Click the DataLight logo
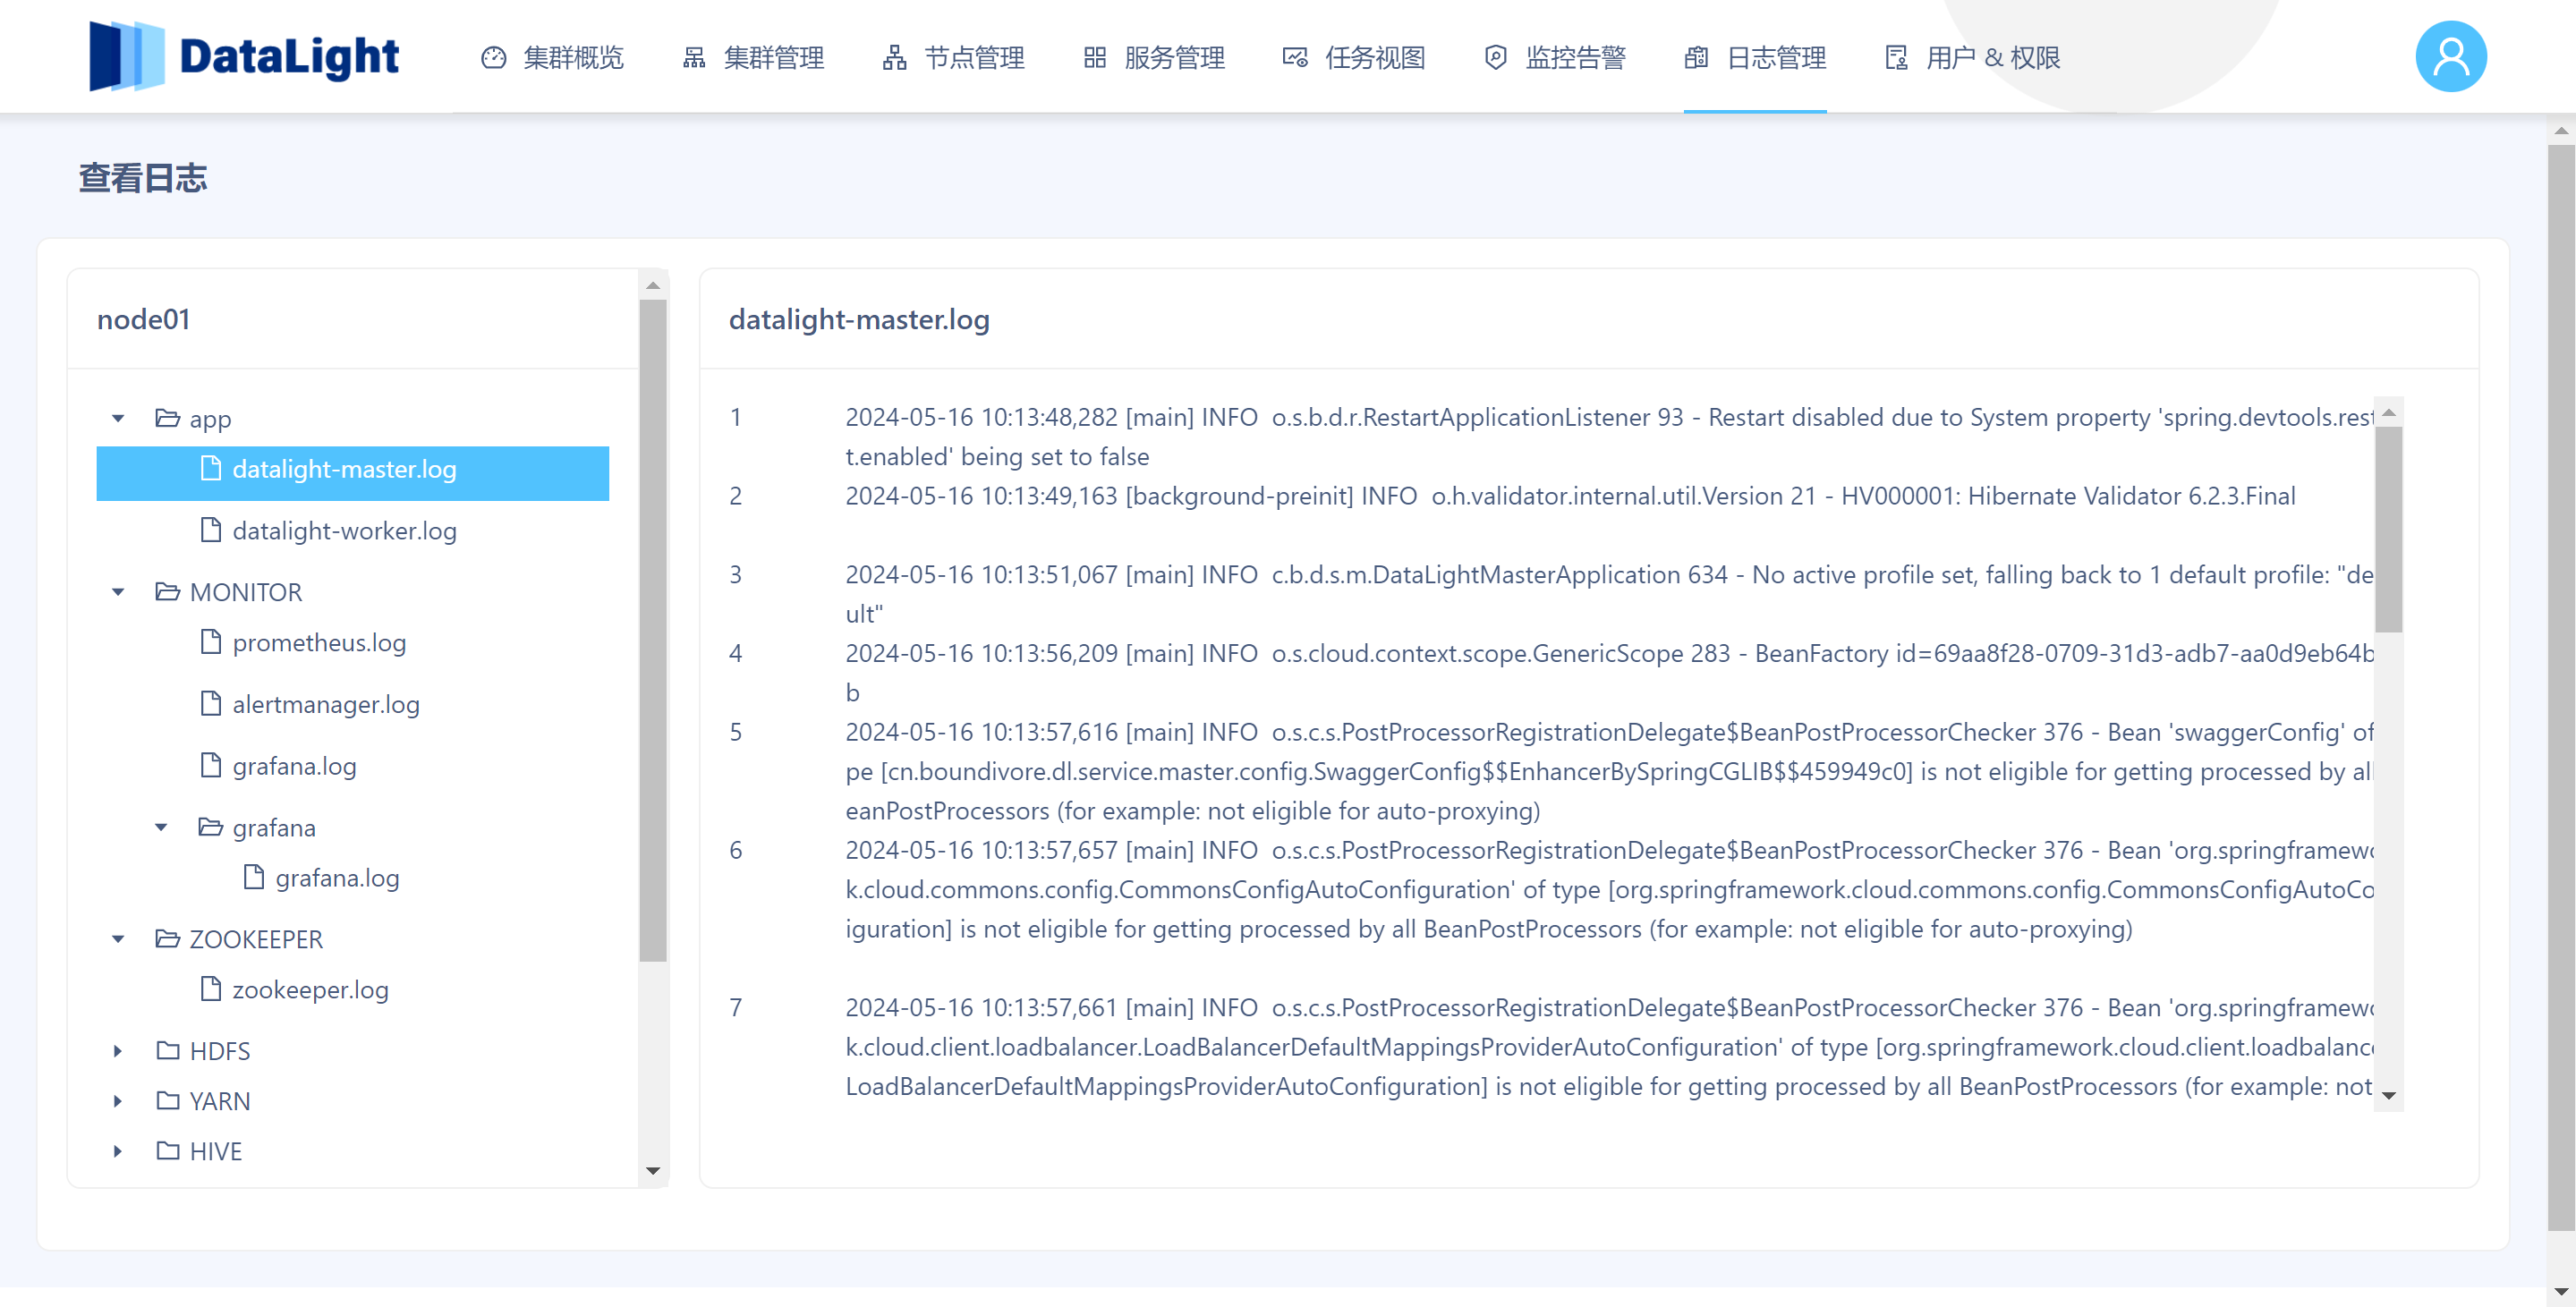 [x=244, y=56]
